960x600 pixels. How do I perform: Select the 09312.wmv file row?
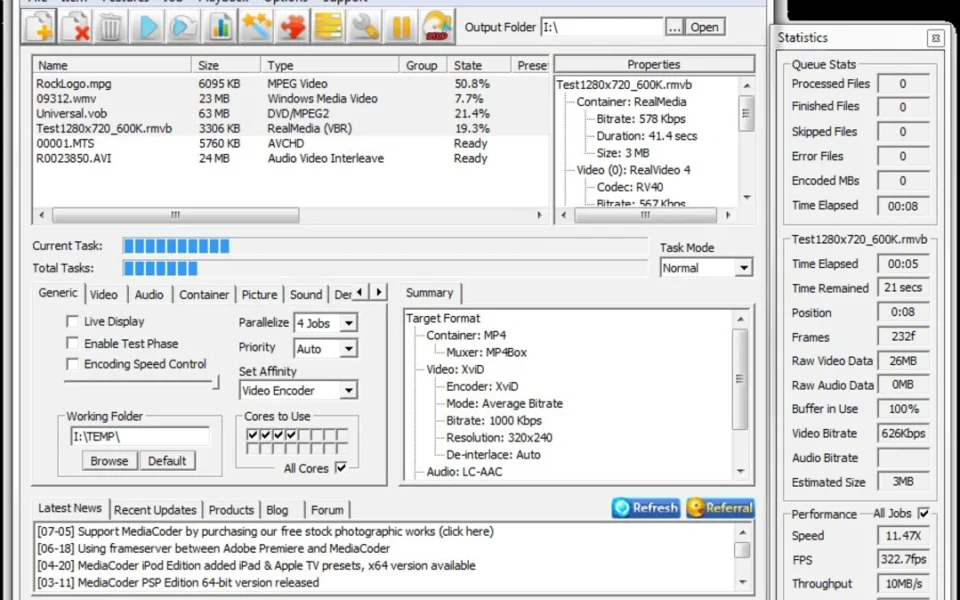291,99
